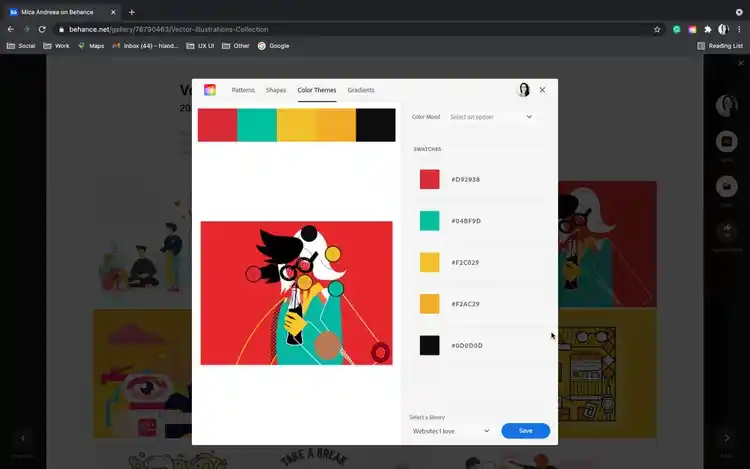
Task: Close the Behance project overlay
Action: (741, 63)
